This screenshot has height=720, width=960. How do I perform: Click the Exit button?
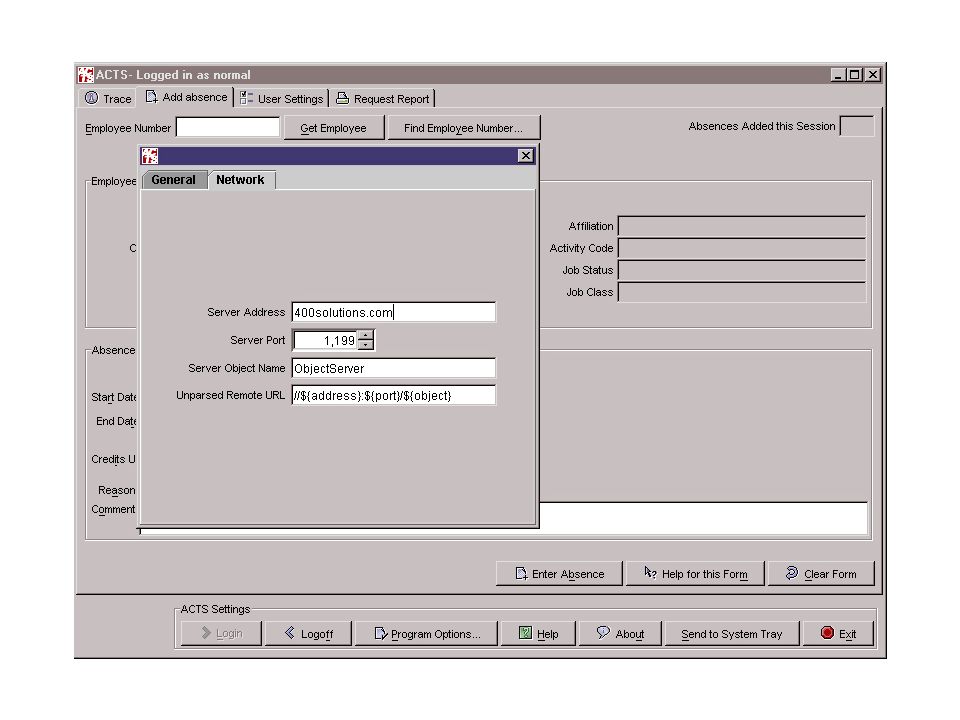[838, 634]
